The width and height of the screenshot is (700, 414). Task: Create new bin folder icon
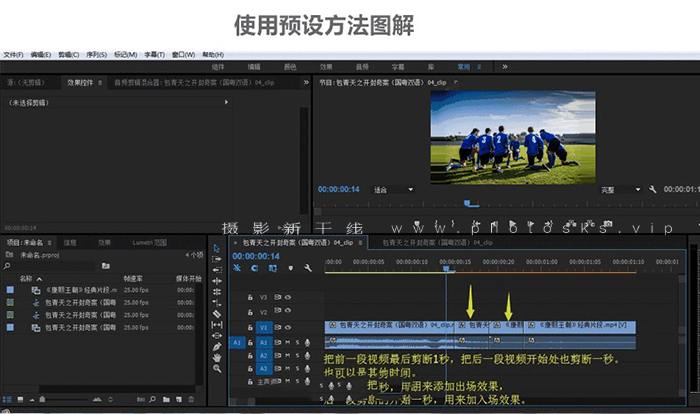point(166,399)
